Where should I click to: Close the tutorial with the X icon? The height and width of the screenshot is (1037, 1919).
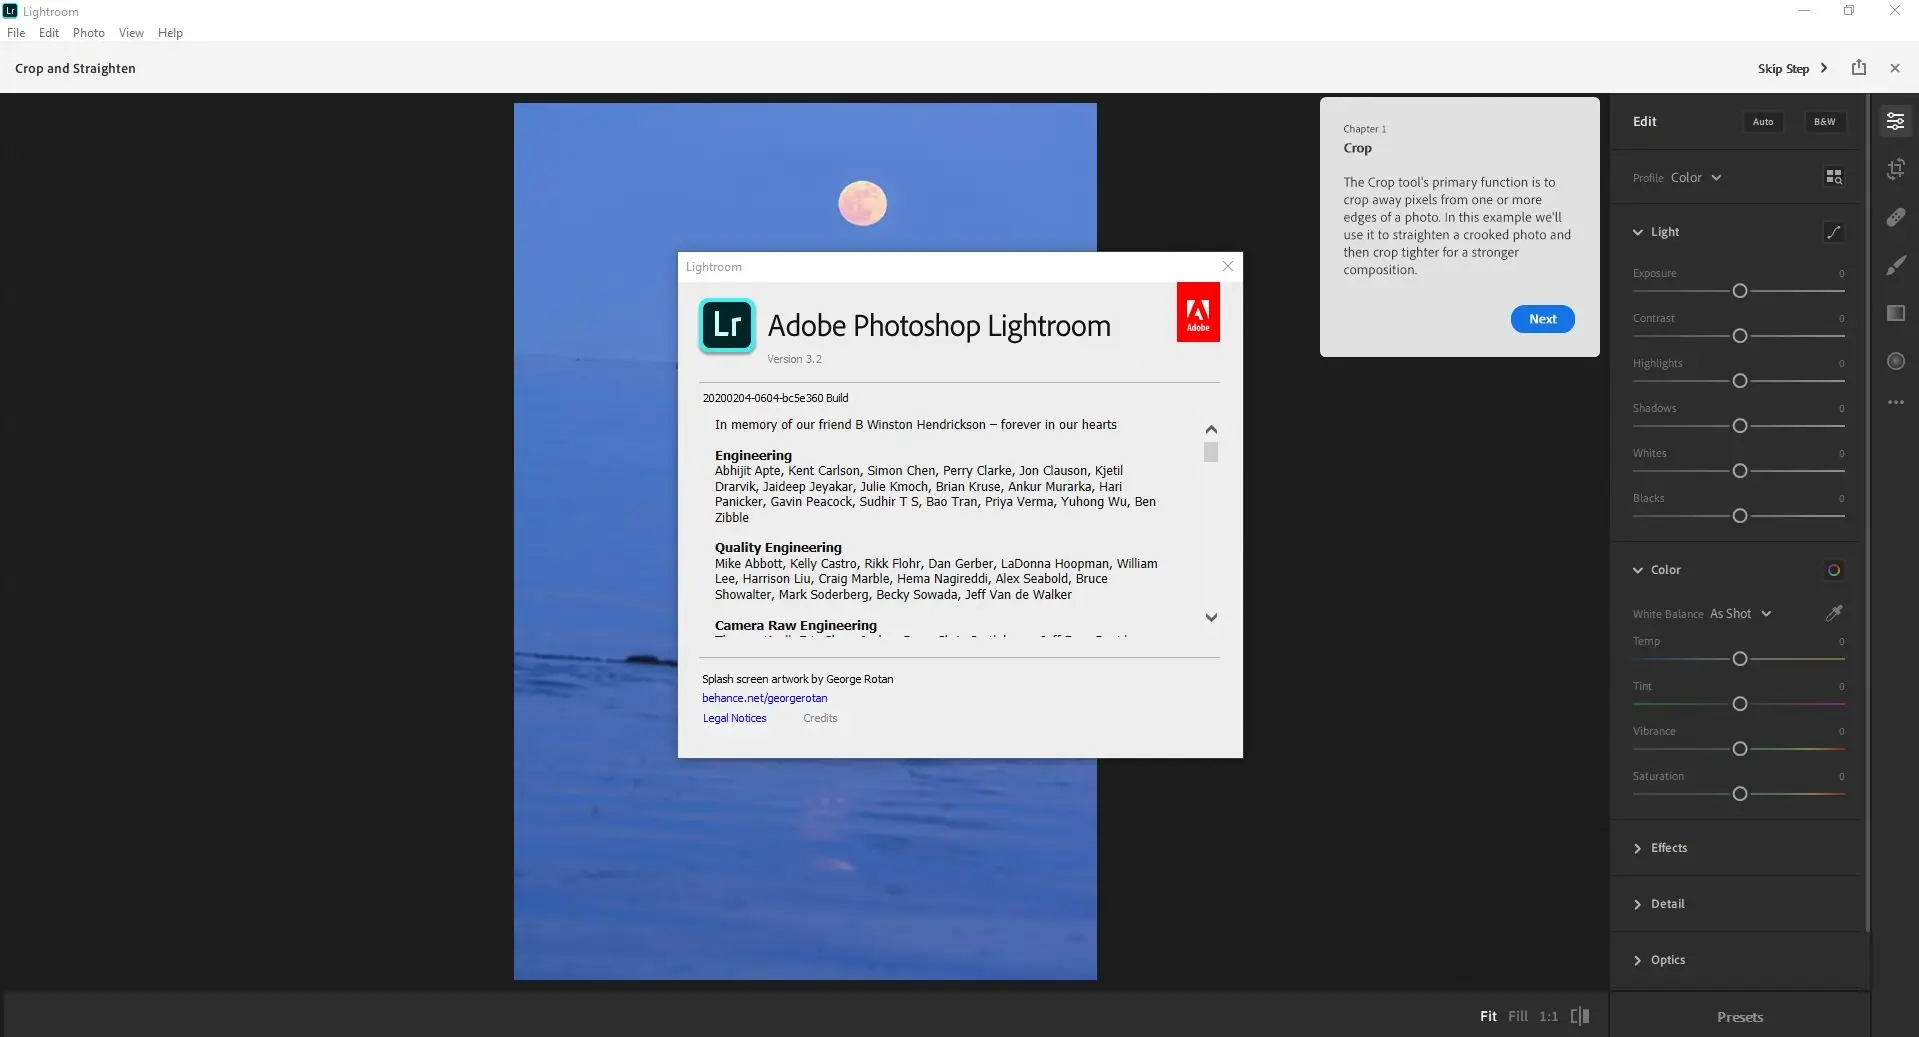[x=1894, y=68]
